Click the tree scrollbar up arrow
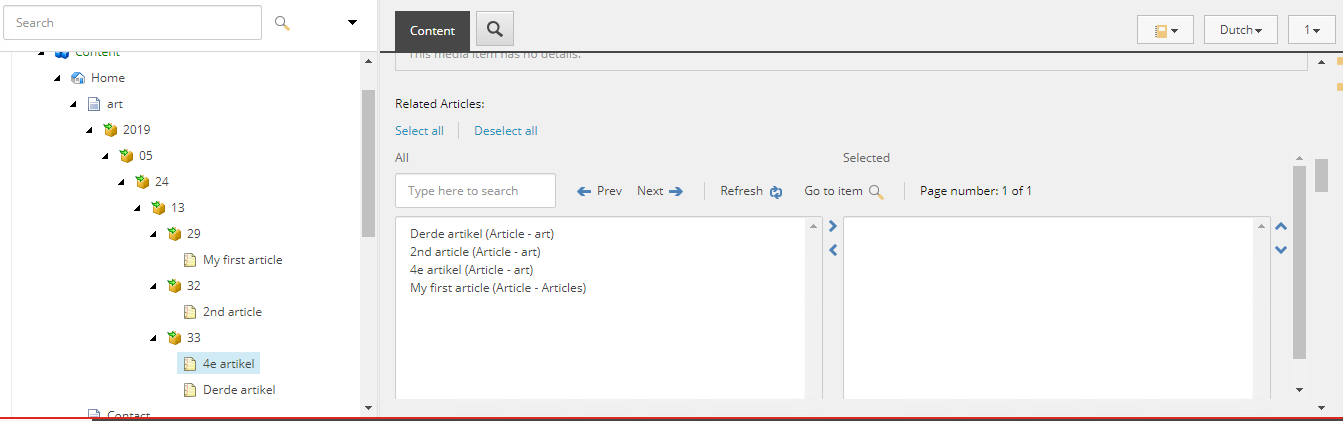This screenshot has width=1343, height=421. [368, 61]
